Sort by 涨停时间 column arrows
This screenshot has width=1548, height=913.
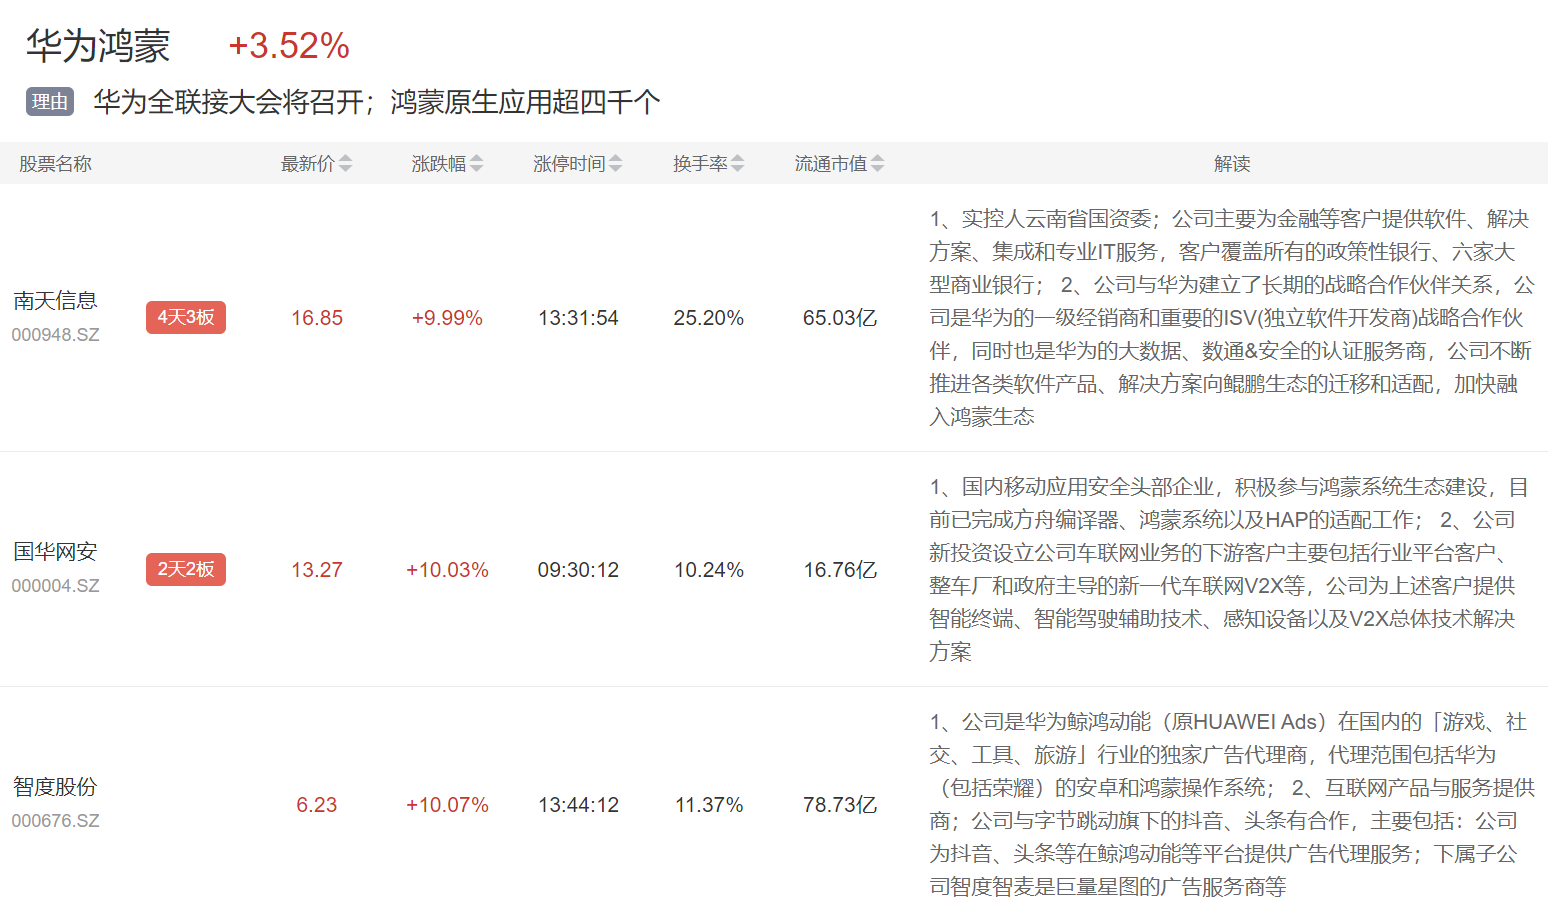(x=615, y=164)
